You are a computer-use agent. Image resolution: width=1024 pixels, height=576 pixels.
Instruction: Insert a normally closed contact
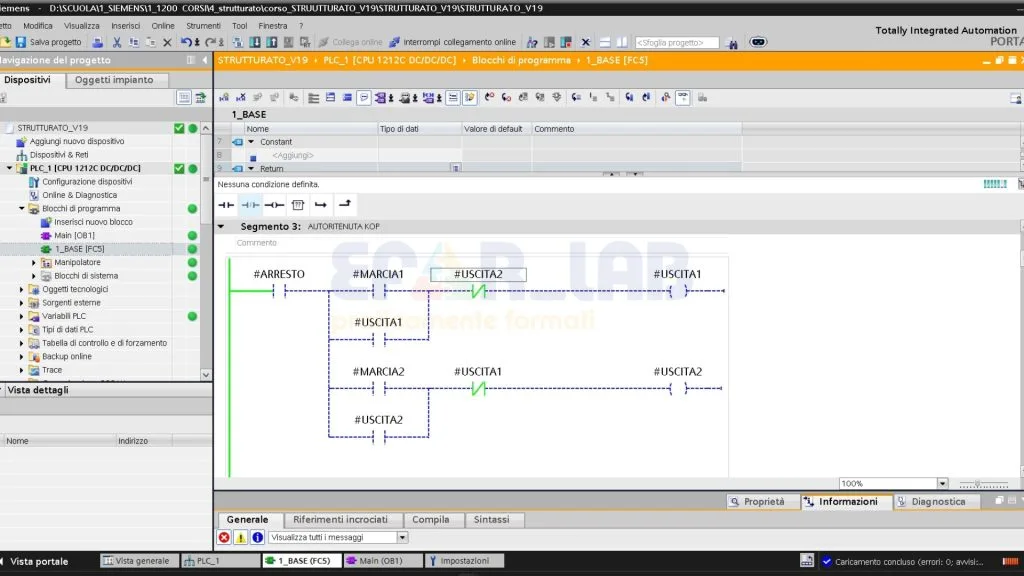[250, 204]
